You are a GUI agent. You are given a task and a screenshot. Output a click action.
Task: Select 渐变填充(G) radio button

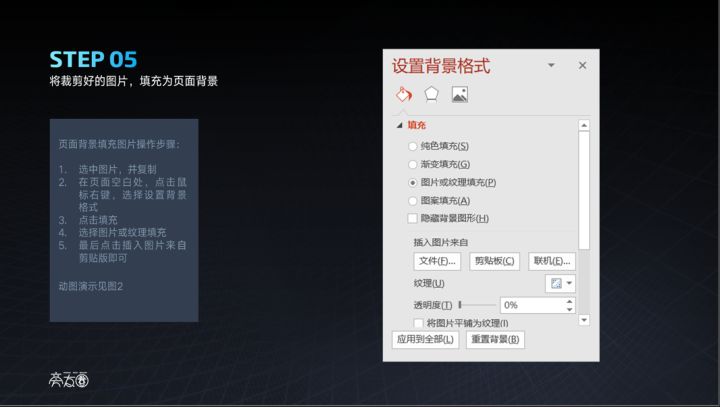tap(412, 164)
